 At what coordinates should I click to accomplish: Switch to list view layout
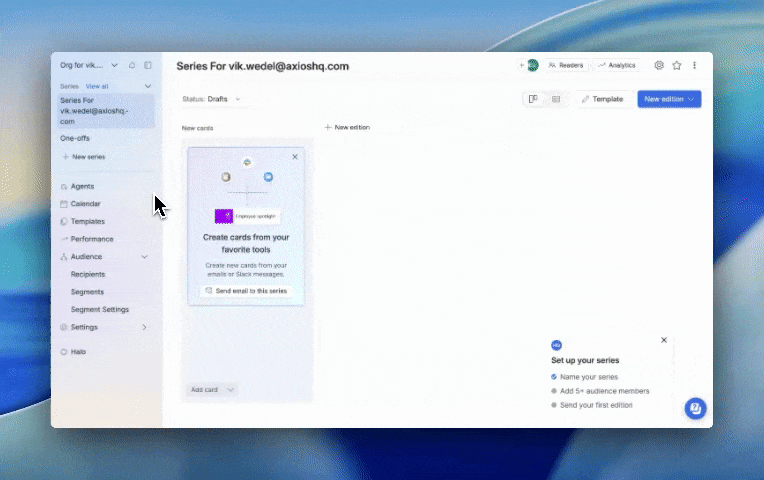point(556,99)
